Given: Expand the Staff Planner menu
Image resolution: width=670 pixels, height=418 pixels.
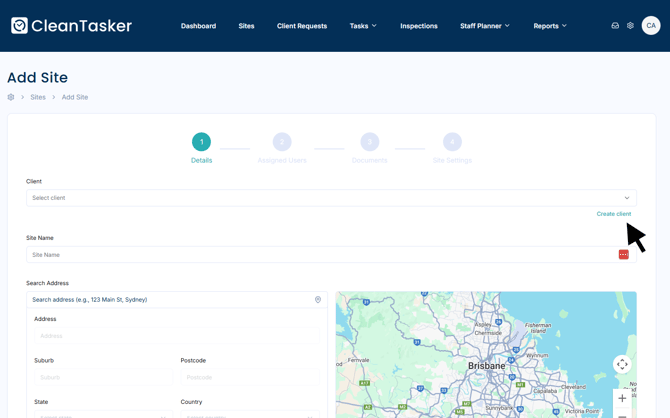Looking at the screenshot, I should (484, 26).
